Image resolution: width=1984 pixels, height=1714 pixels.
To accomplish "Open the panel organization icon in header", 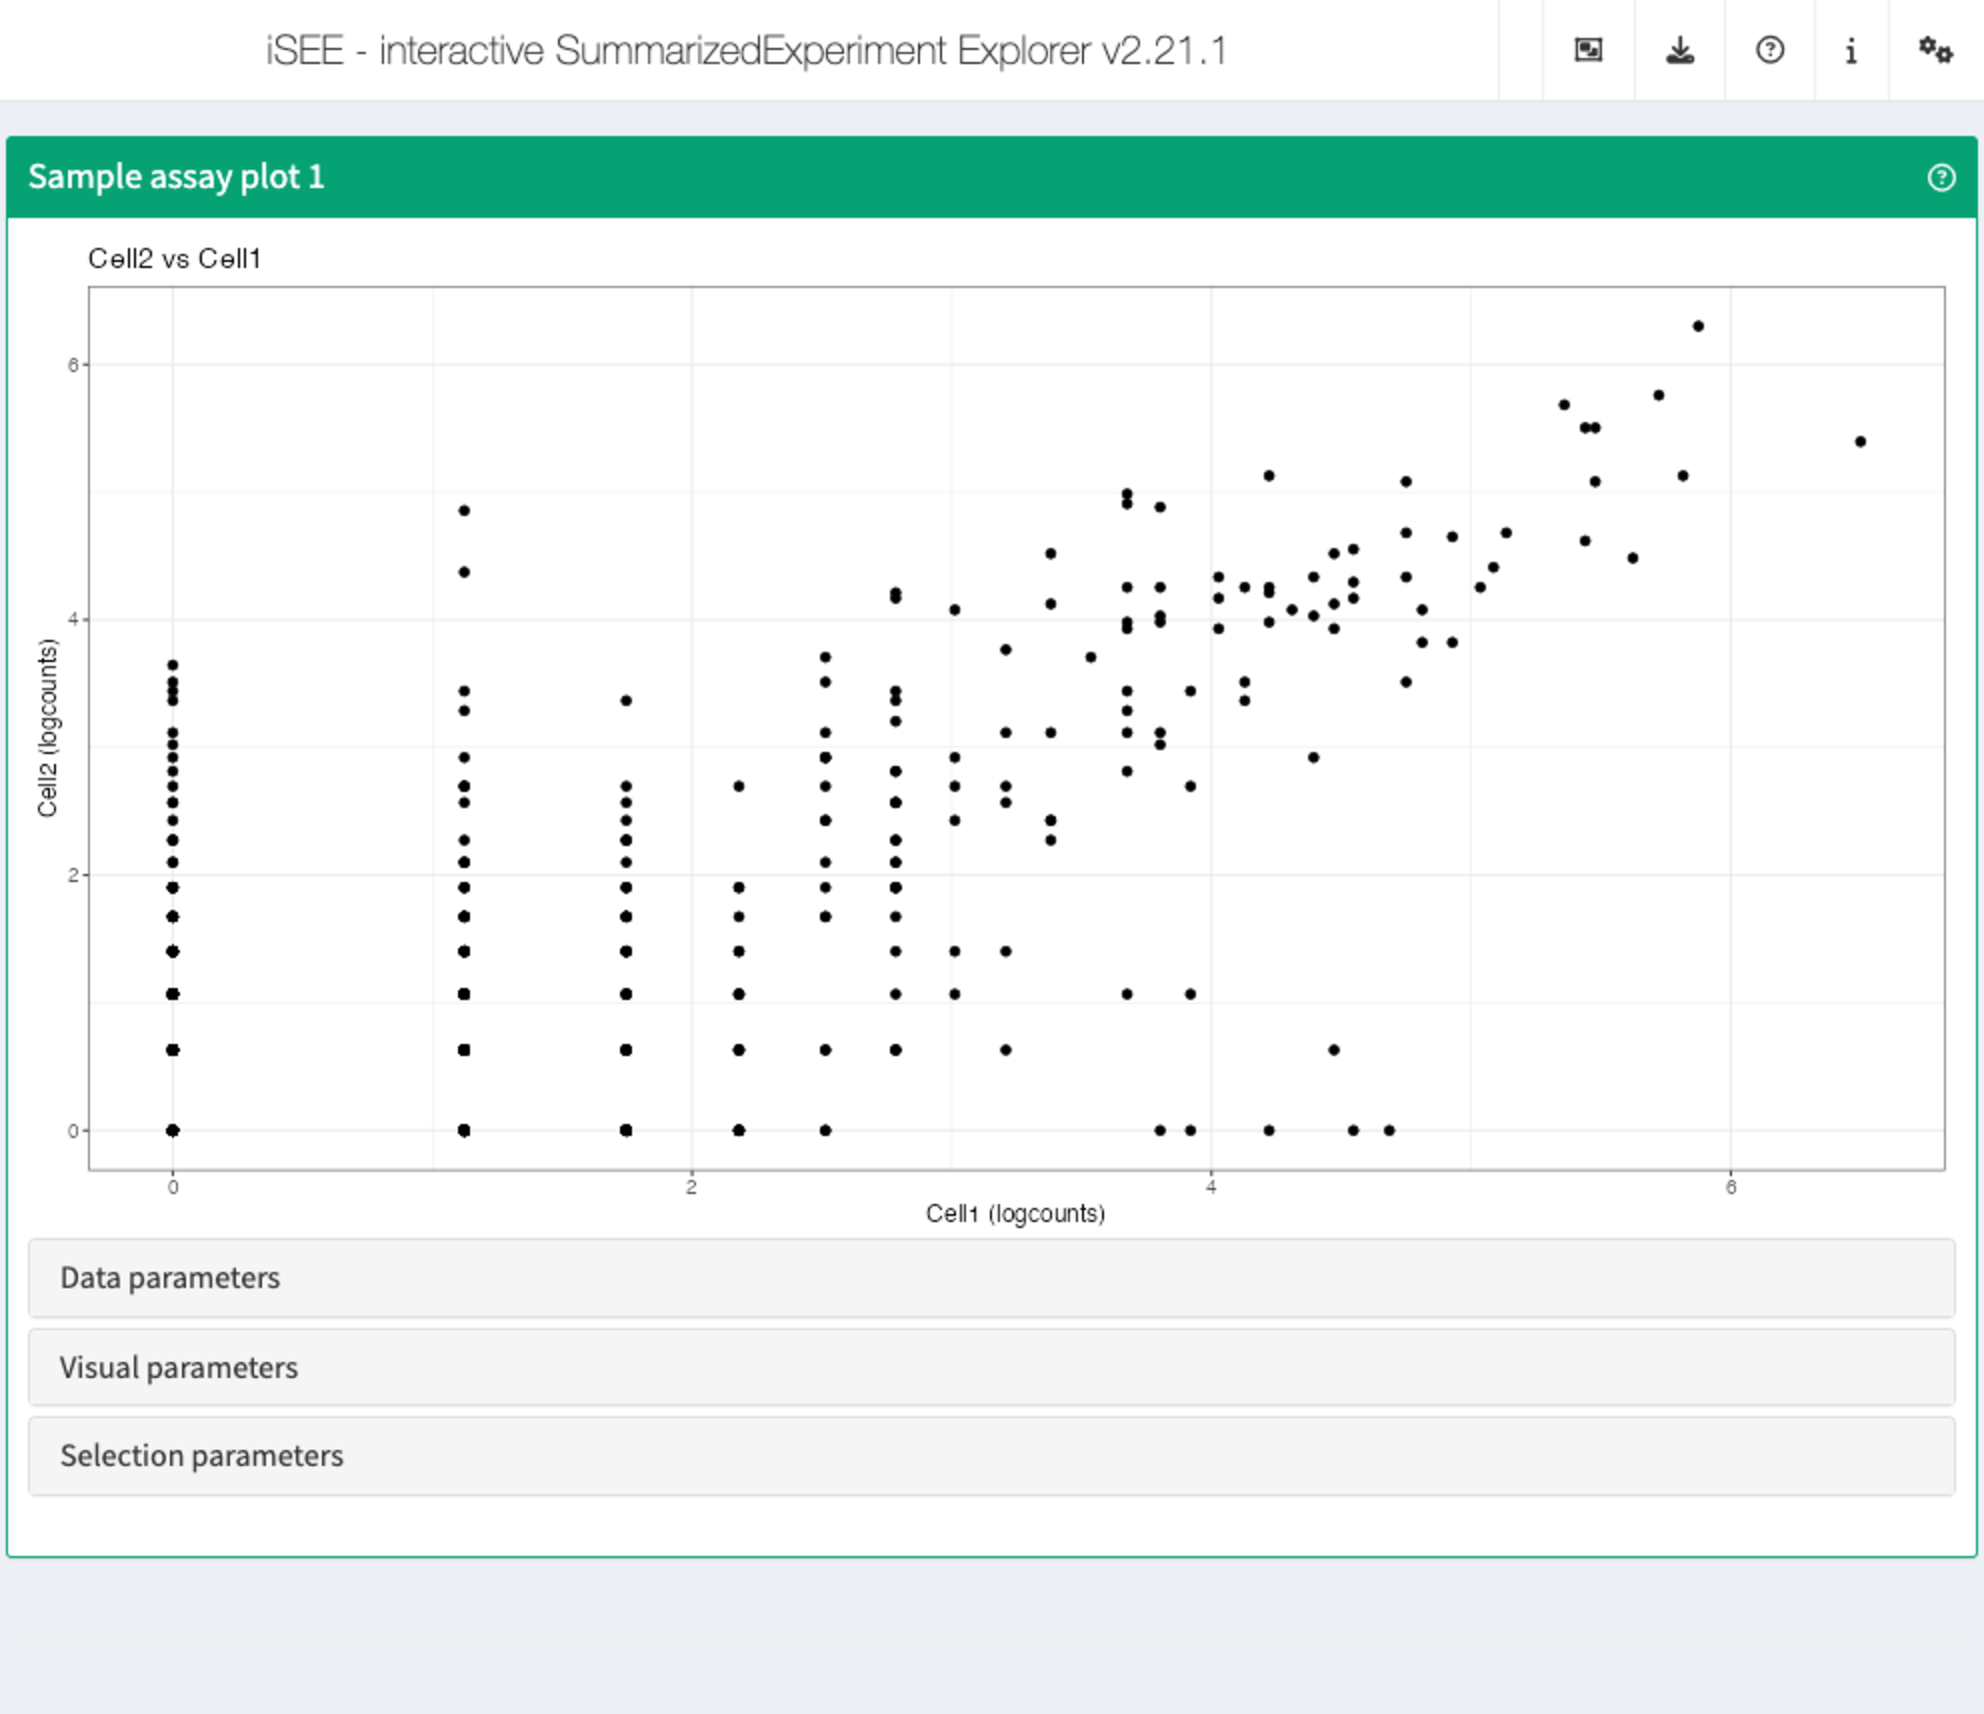I will click(1588, 50).
